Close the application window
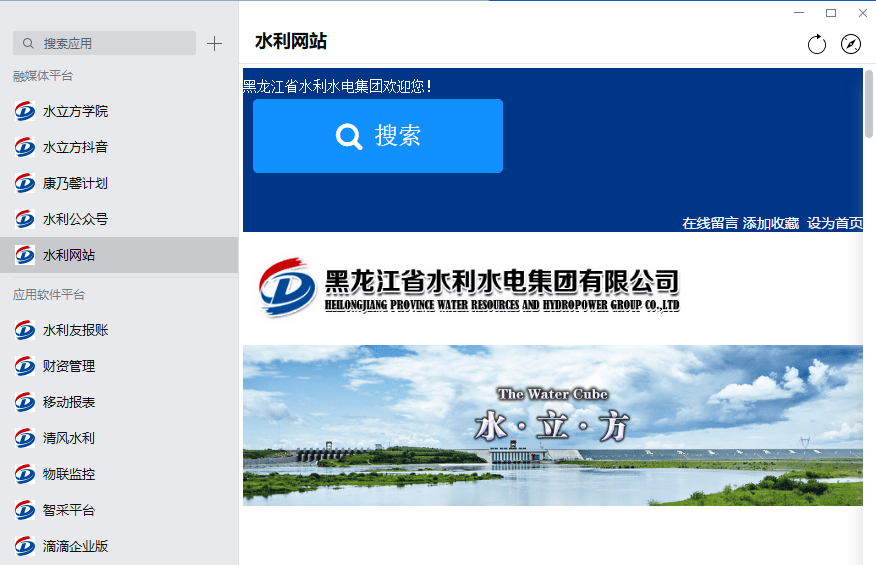876x565 pixels. pos(863,12)
